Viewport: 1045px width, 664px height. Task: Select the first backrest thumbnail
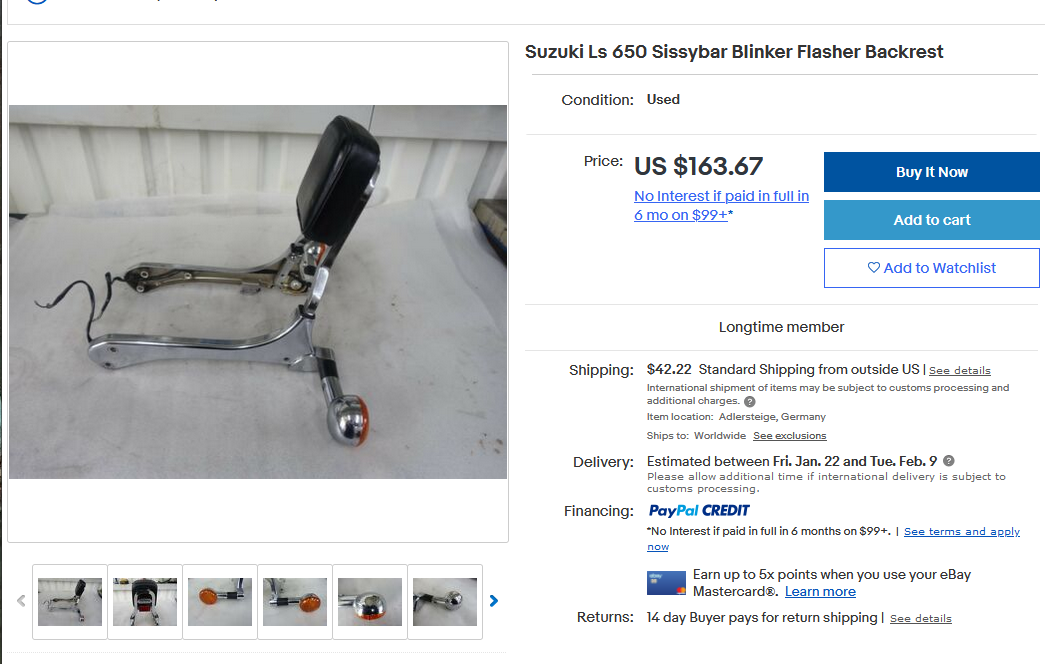pyautogui.click(x=70, y=601)
